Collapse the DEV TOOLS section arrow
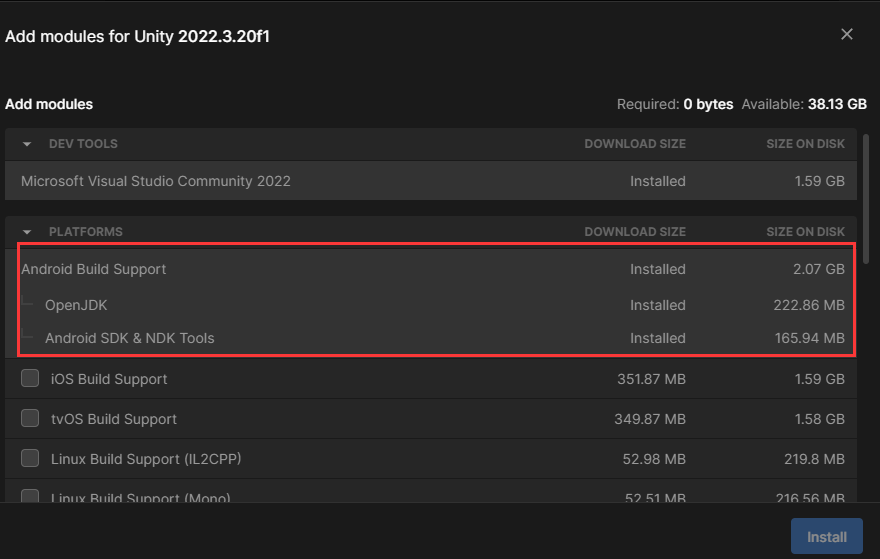 coord(27,144)
